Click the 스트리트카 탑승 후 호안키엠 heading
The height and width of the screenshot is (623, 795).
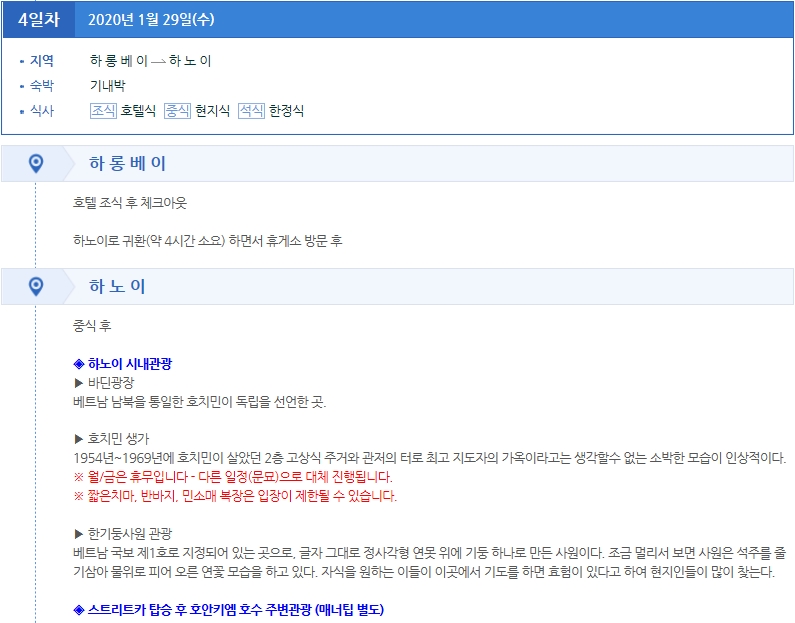pyautogui.click(x=229, y=609)
